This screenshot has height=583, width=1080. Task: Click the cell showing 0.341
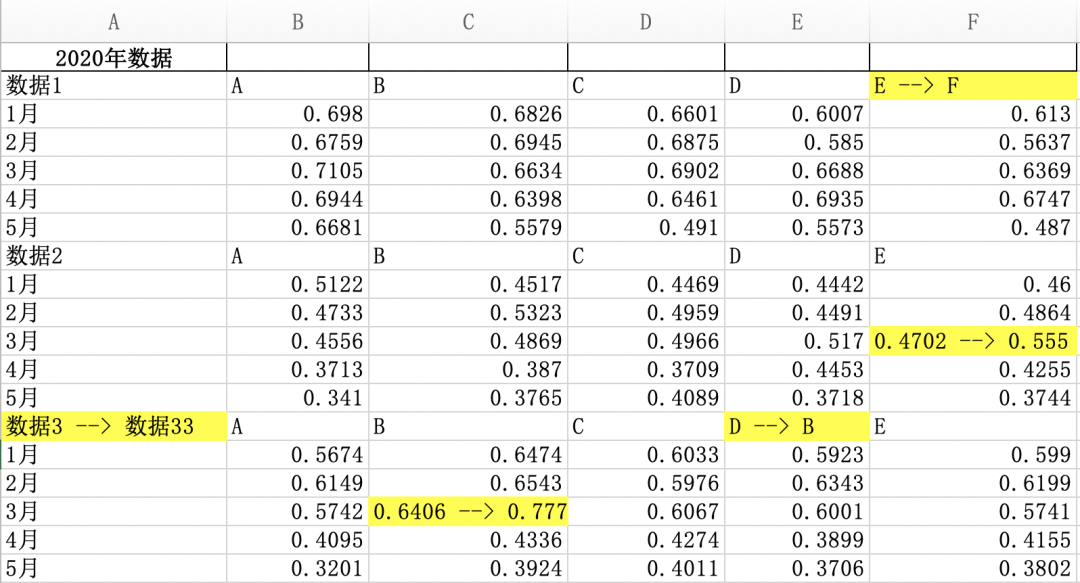point(298,398)
